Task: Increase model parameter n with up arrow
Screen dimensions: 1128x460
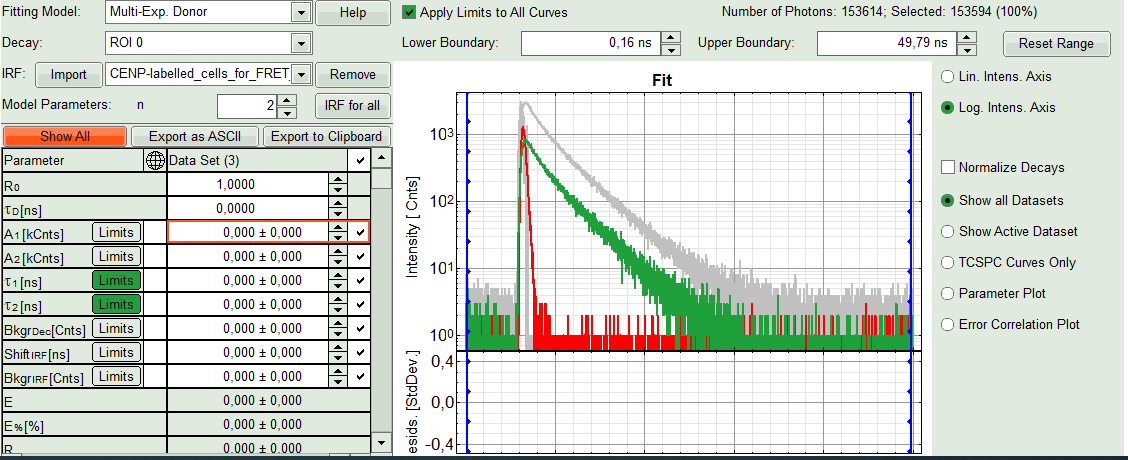Action: [287, 100]
